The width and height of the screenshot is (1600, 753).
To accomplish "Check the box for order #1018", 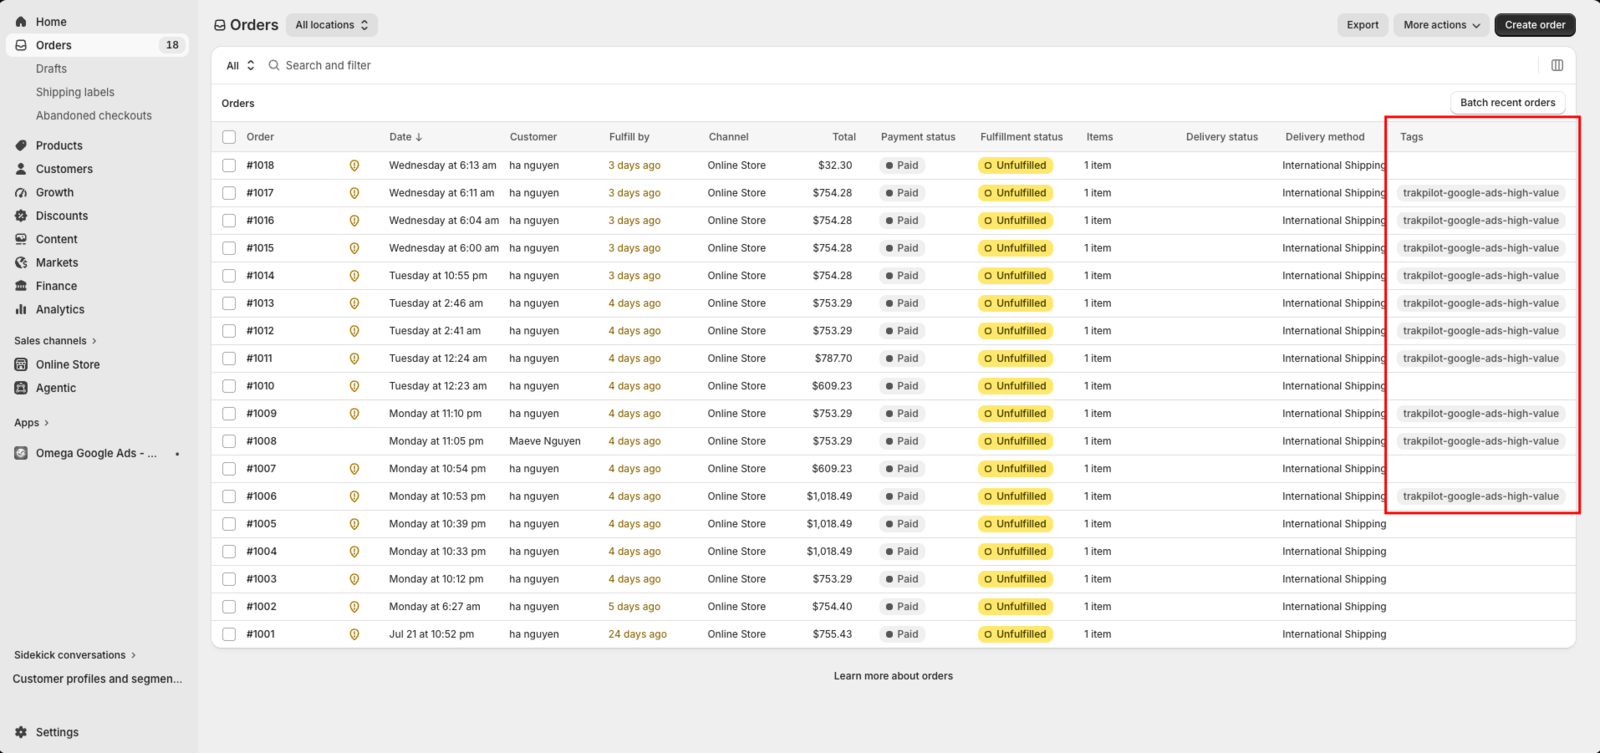I will coord(229,165).
